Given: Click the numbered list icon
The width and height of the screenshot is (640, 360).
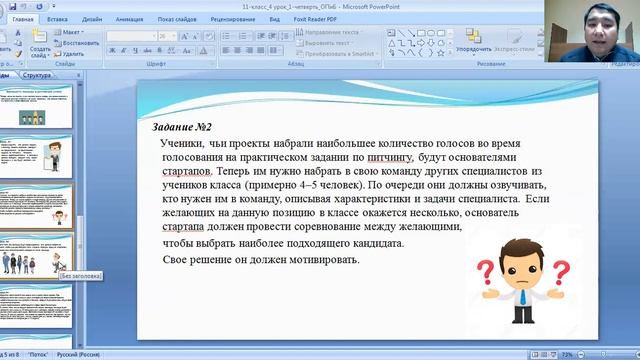Looking at the screenshot, I should [243, 36].
